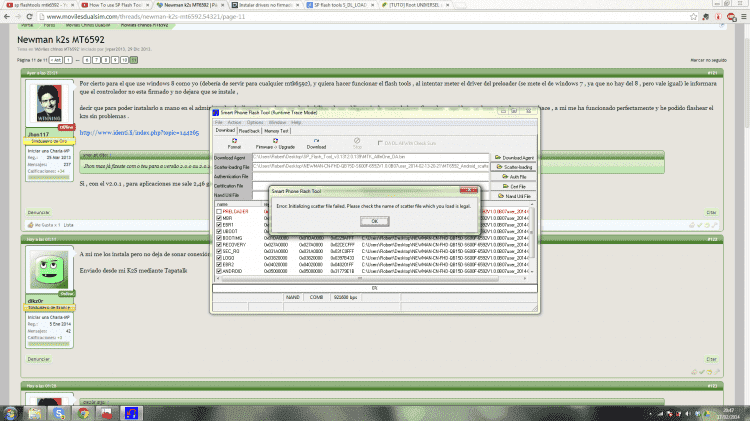
Task: Click the Download Agent path field
Action: tap(371, 157)
